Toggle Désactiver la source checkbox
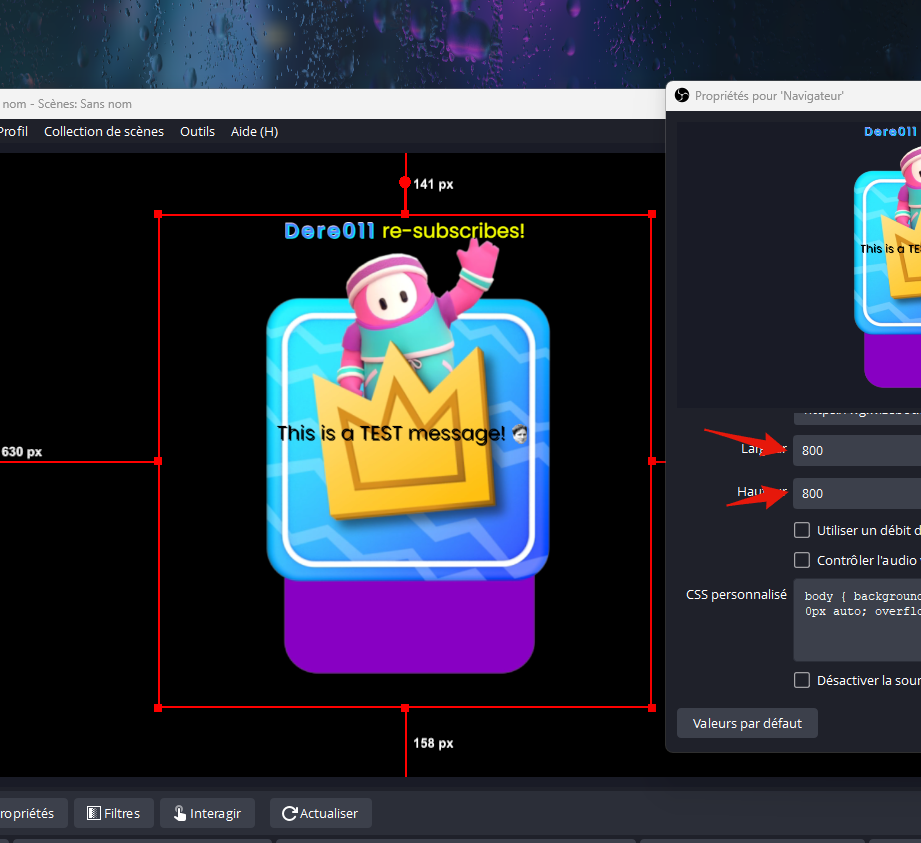The width and height of the screenshot is (921, 843). [x=802, y=680]
